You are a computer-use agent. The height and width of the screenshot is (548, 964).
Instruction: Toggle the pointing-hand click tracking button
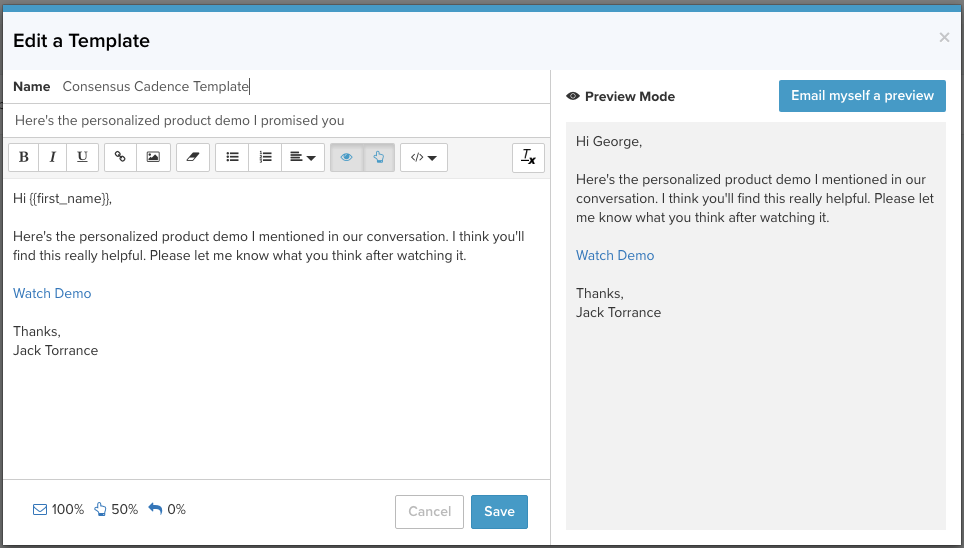[x=379, y=158]
